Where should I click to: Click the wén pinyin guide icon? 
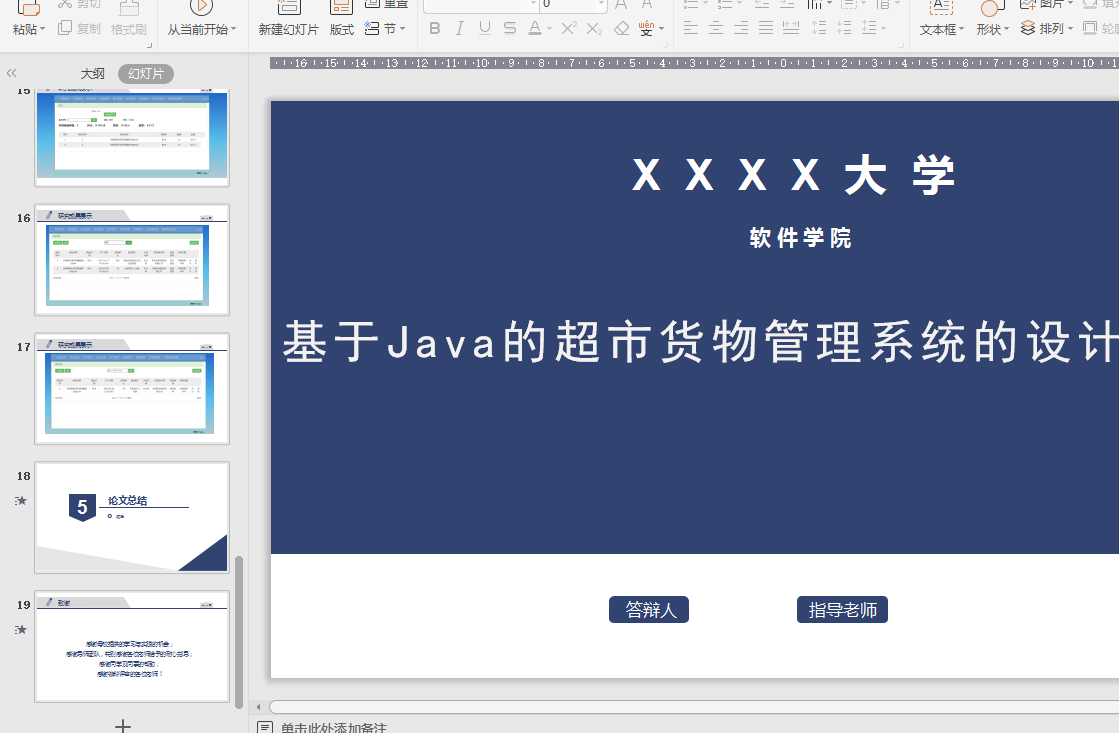point(646,29)
